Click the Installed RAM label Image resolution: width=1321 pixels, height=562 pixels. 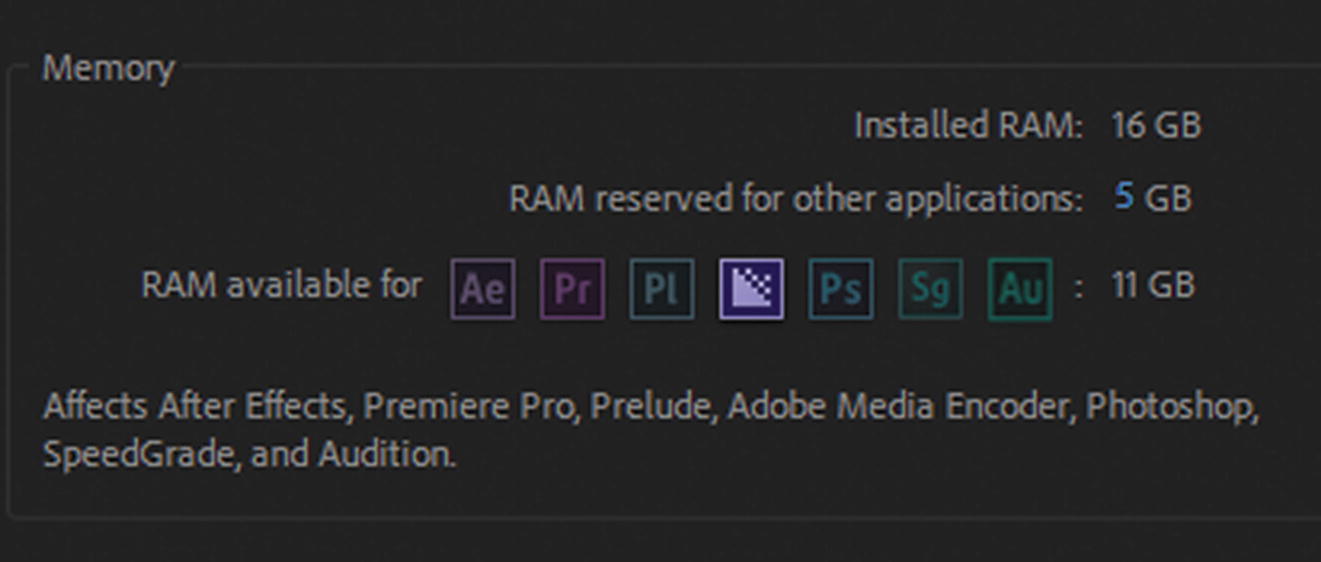point(968,126)
